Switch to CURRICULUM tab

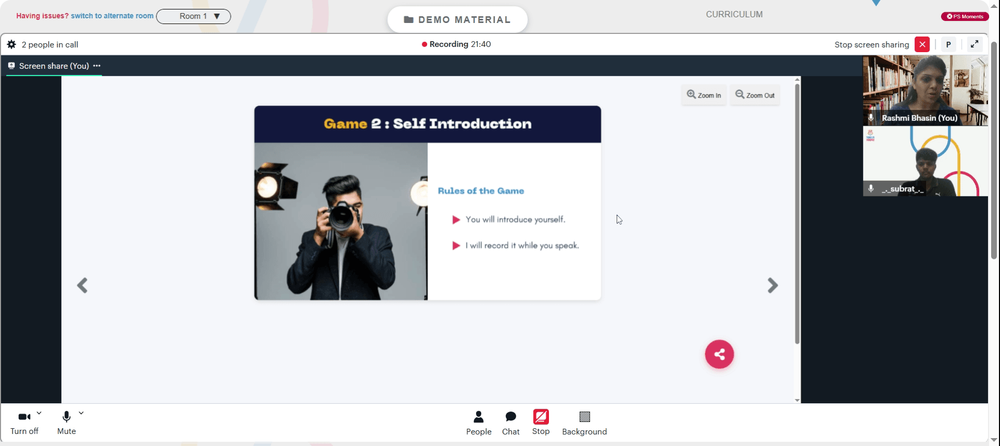[734, 14]
